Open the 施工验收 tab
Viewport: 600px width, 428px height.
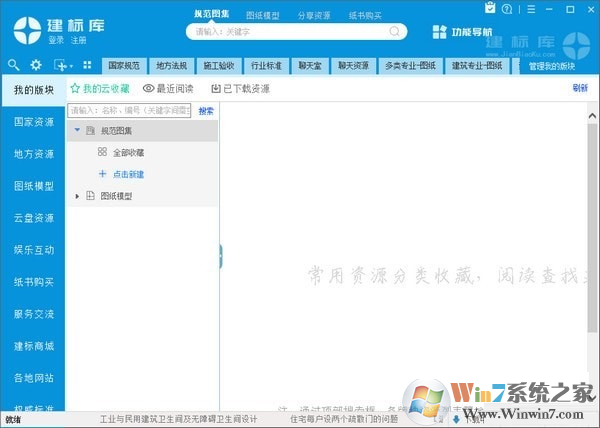[219, 66]
